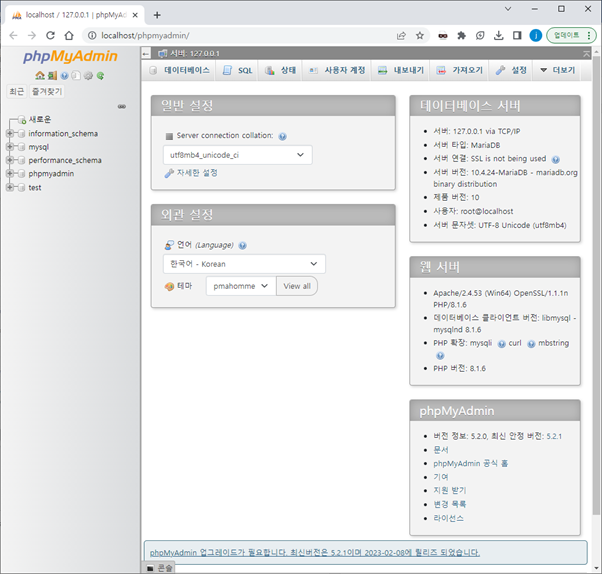Image resolution: width=602 pixels, height=574 pixels.
Task: Click help icon below mbstring extension
Action: pyautogui.click(x=440, y=356)
